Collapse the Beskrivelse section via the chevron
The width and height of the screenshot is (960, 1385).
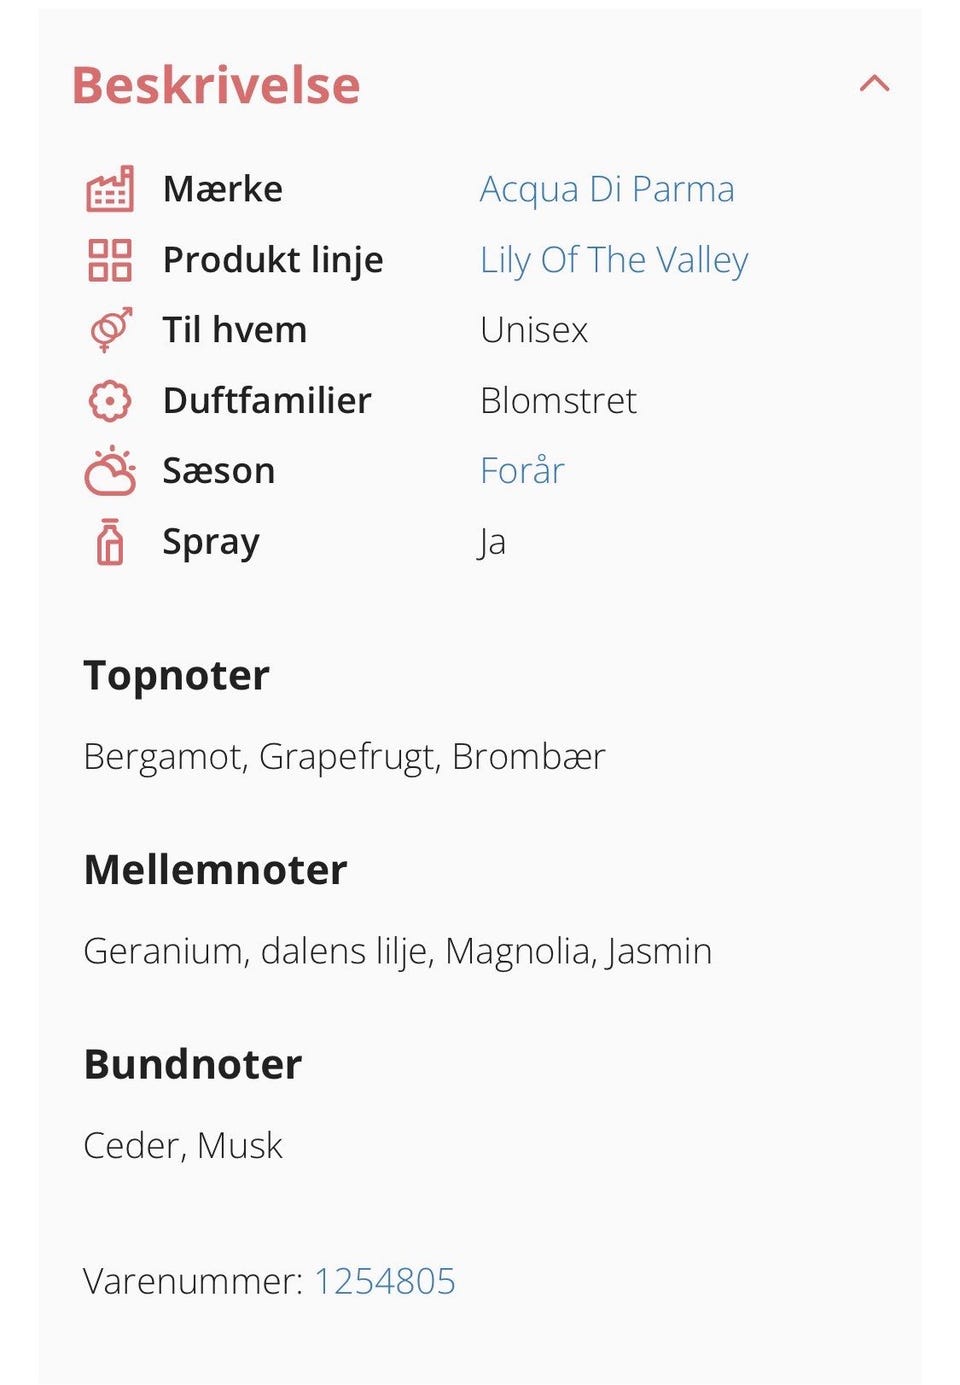tap(875, 84)
